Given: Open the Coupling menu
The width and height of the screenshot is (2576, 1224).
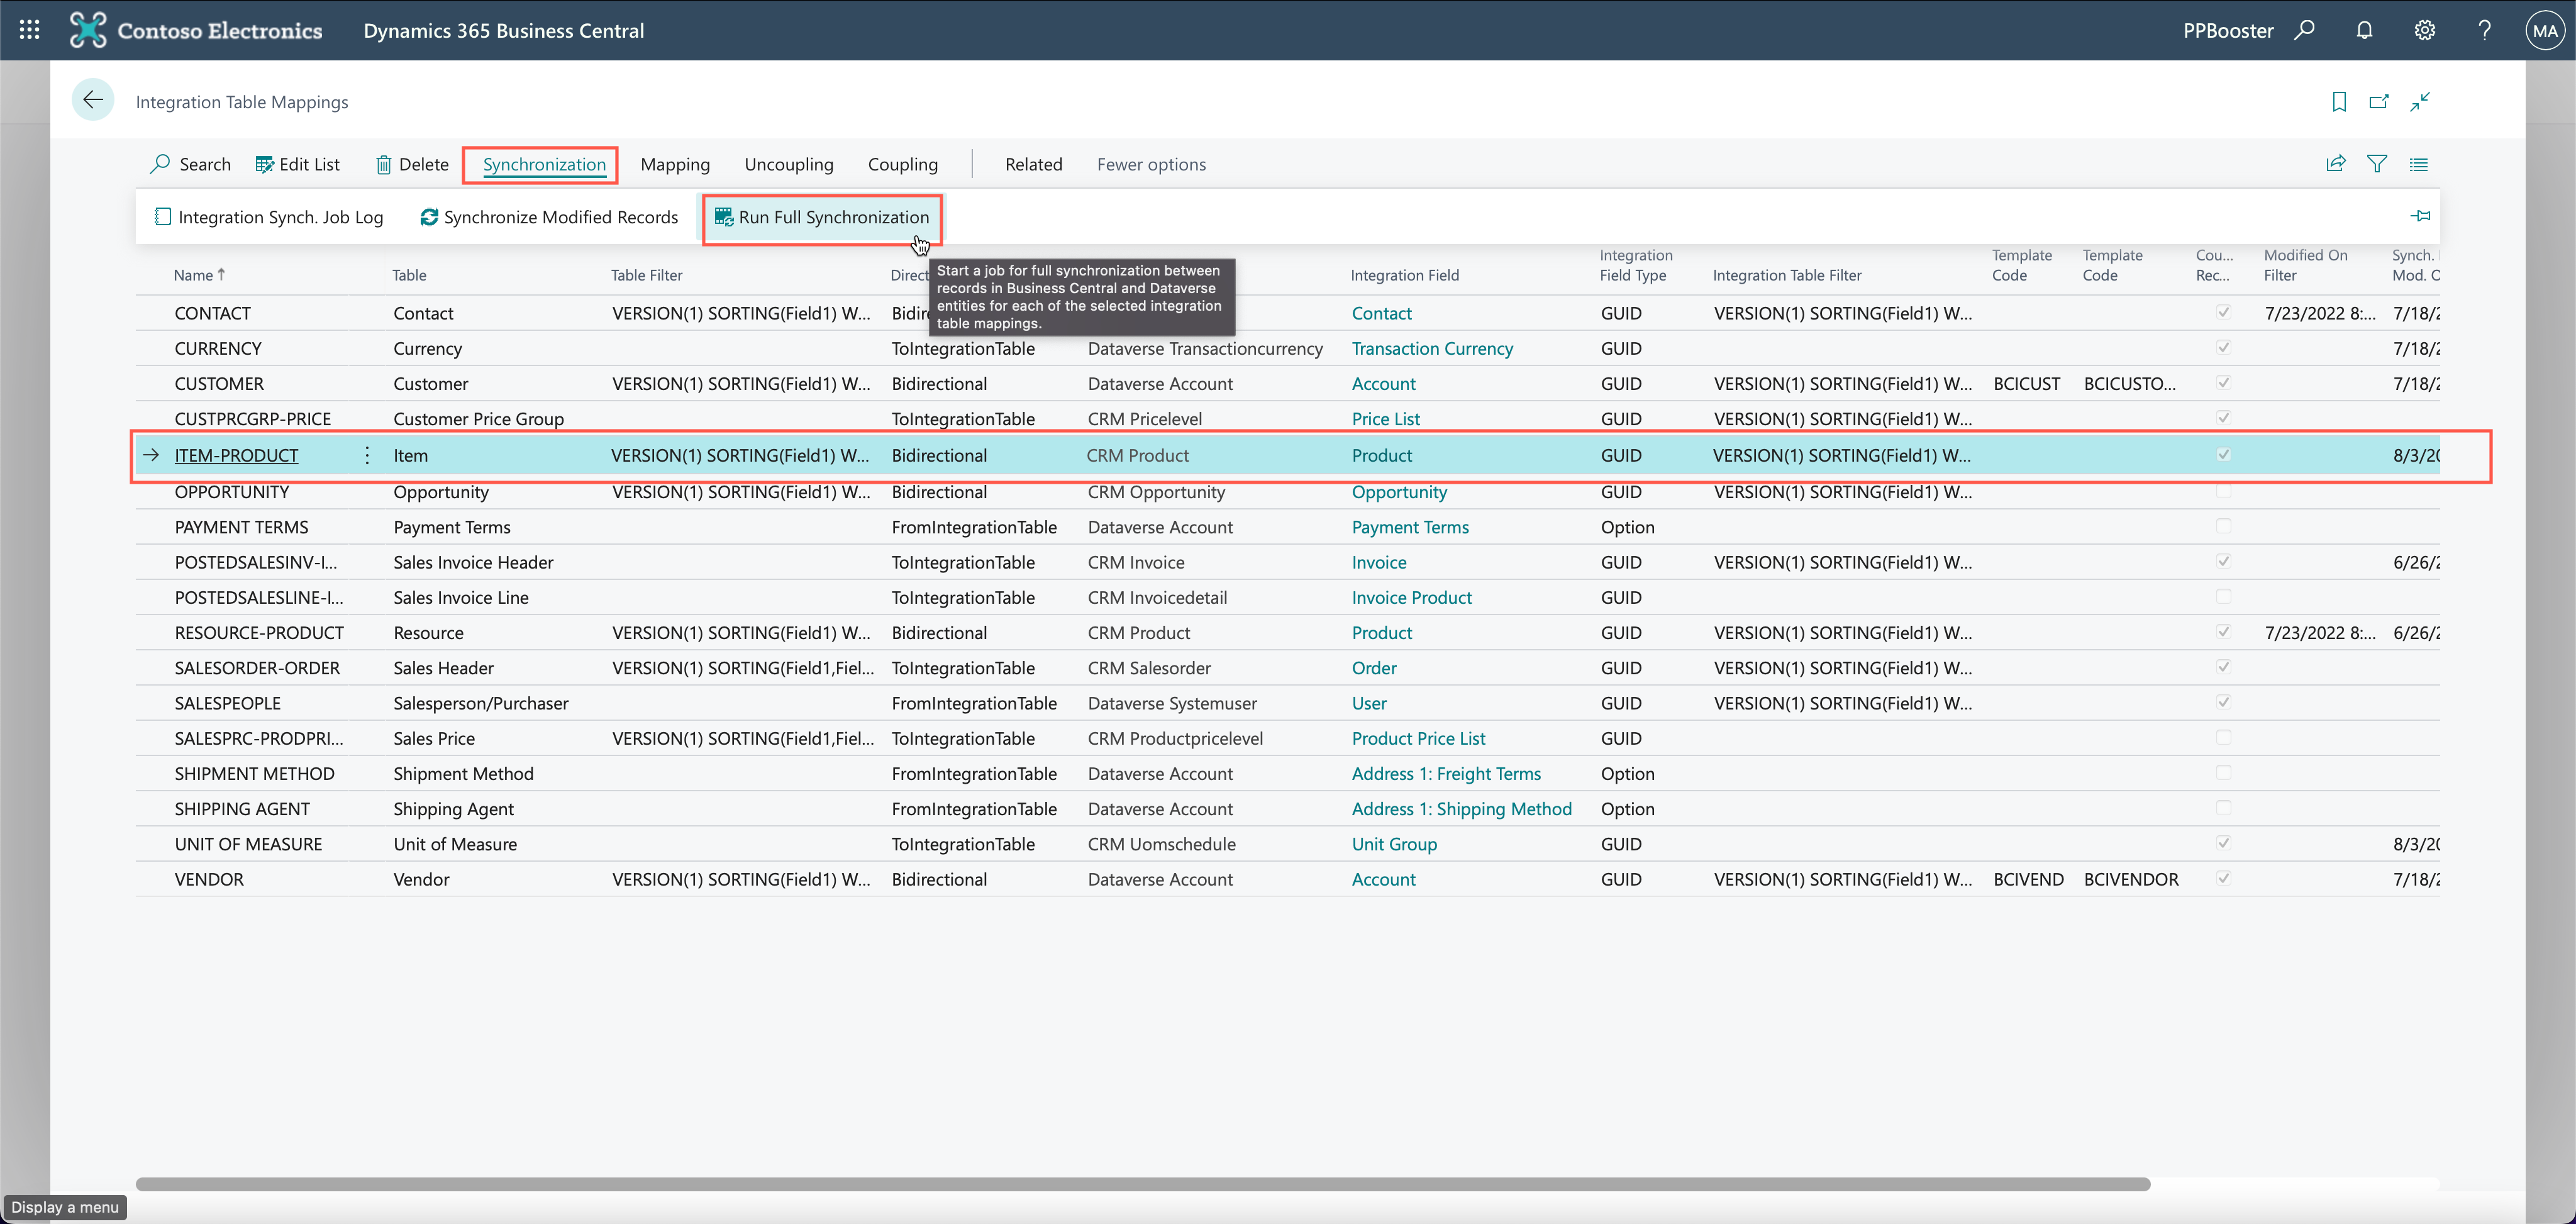Looking at the screenshot, I should tap(902, 164).
